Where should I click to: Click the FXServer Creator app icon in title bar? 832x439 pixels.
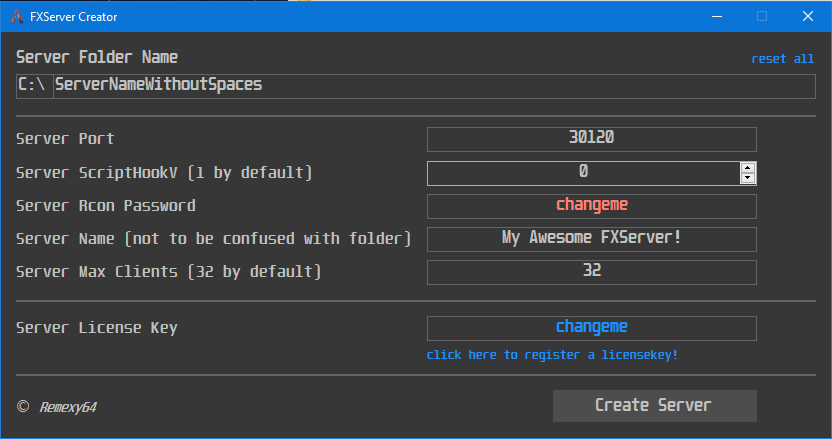click(17, 16)
